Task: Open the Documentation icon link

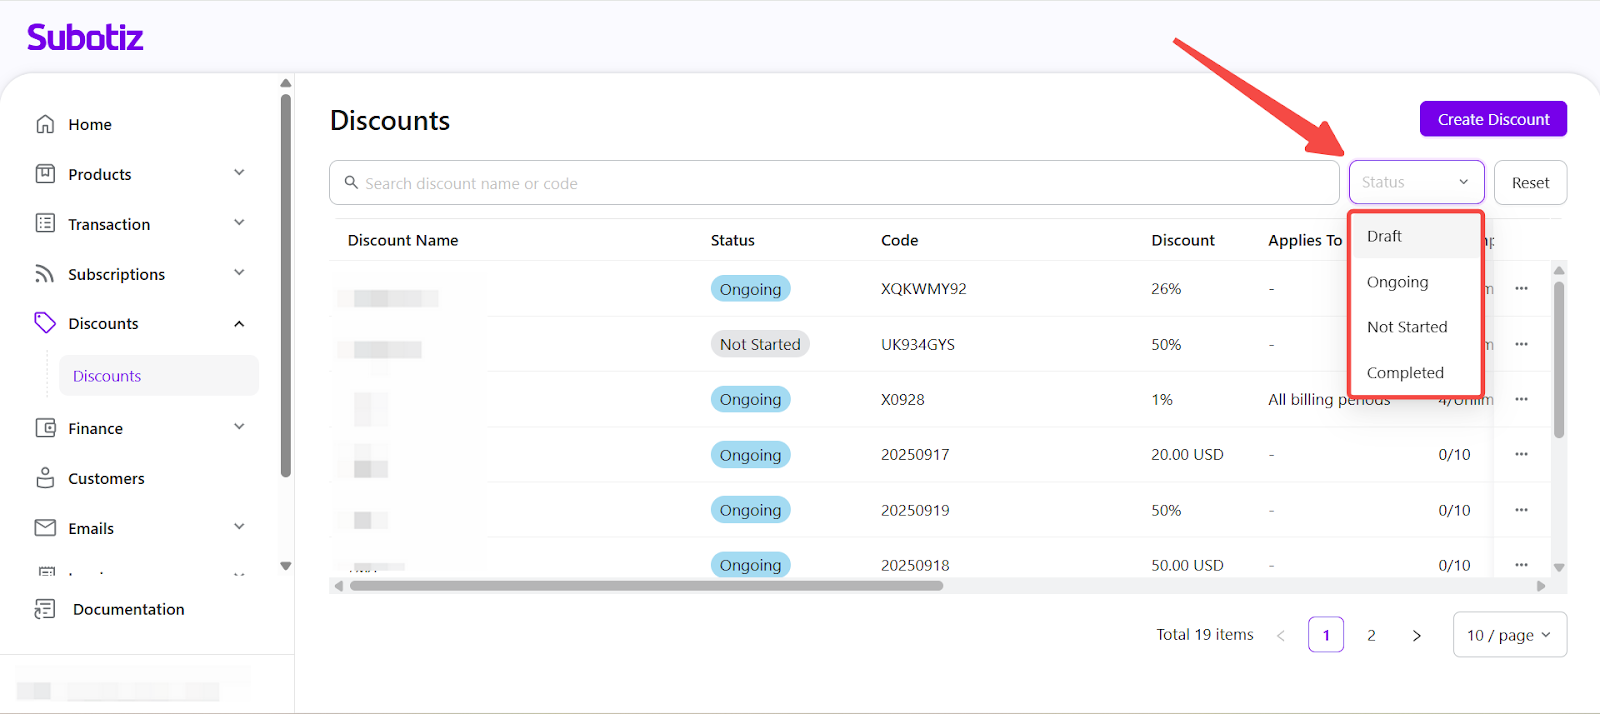Action: click(45, 609)
